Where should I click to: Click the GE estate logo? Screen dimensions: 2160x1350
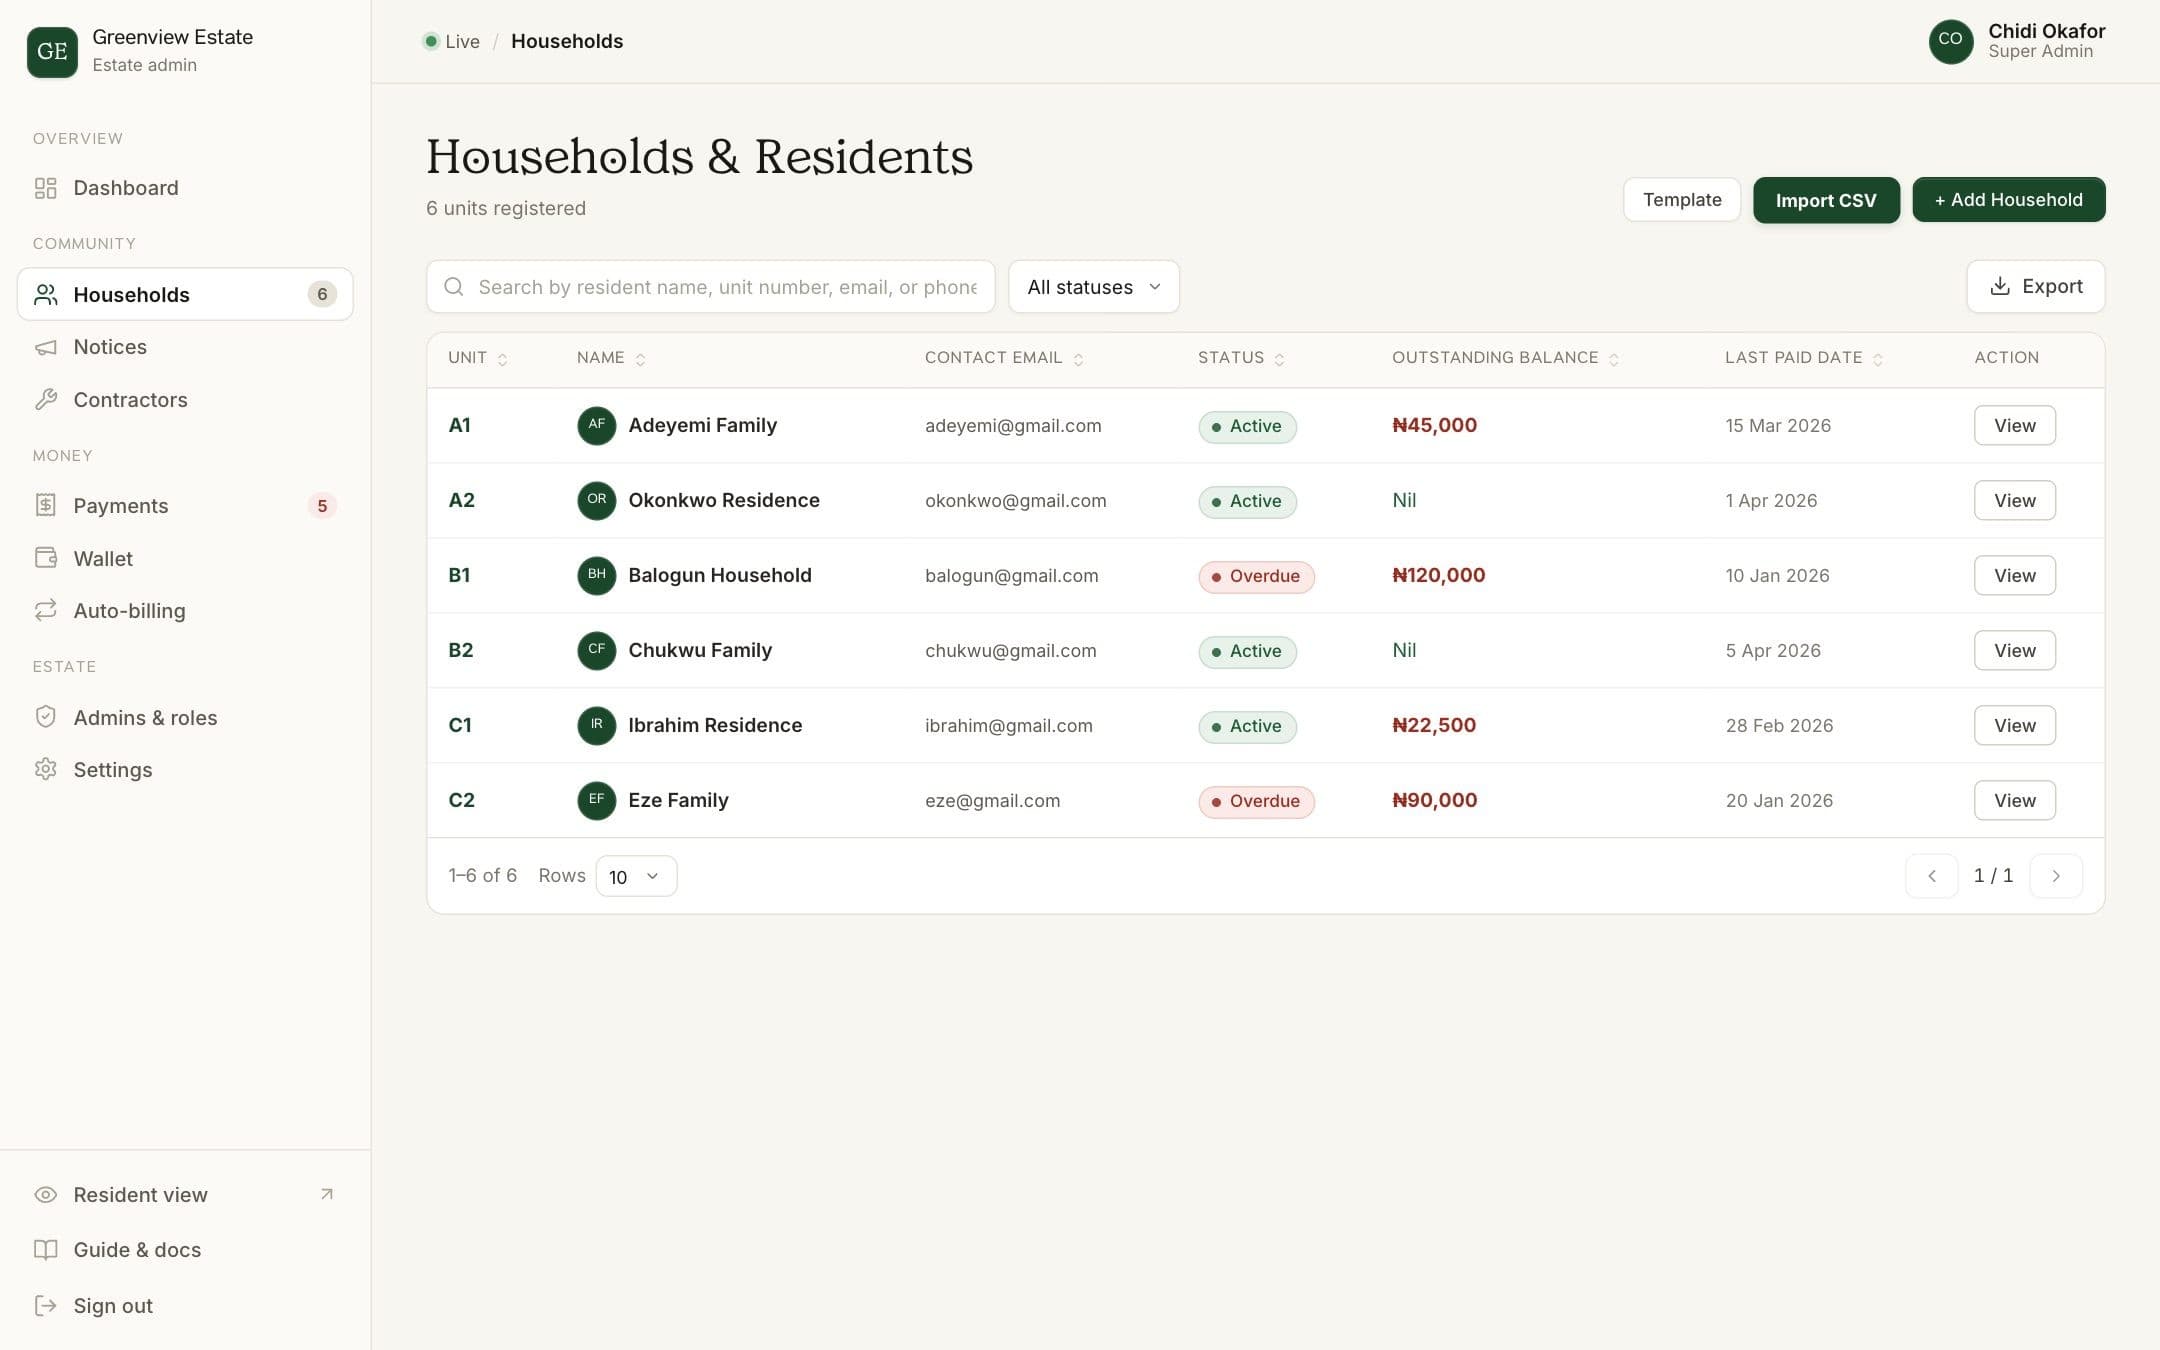click(x=52, y=51)
